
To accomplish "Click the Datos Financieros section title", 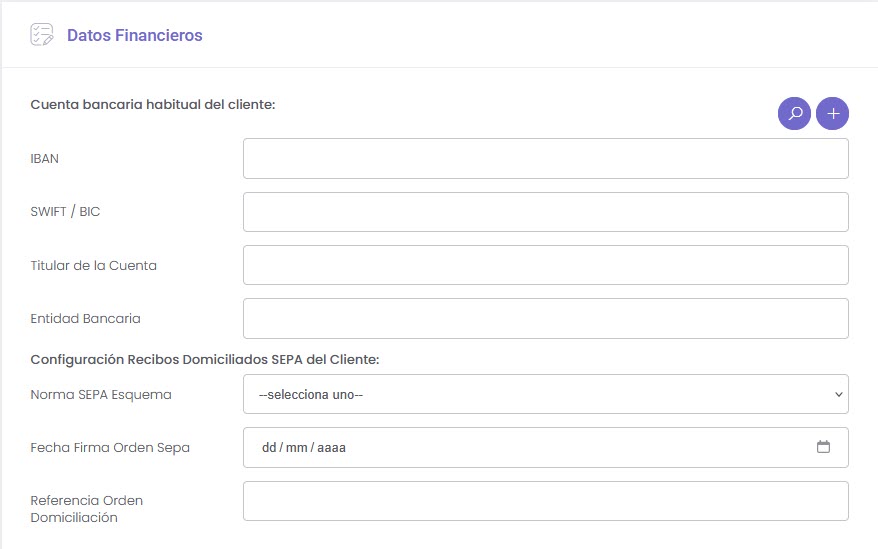I will [135, 35].
